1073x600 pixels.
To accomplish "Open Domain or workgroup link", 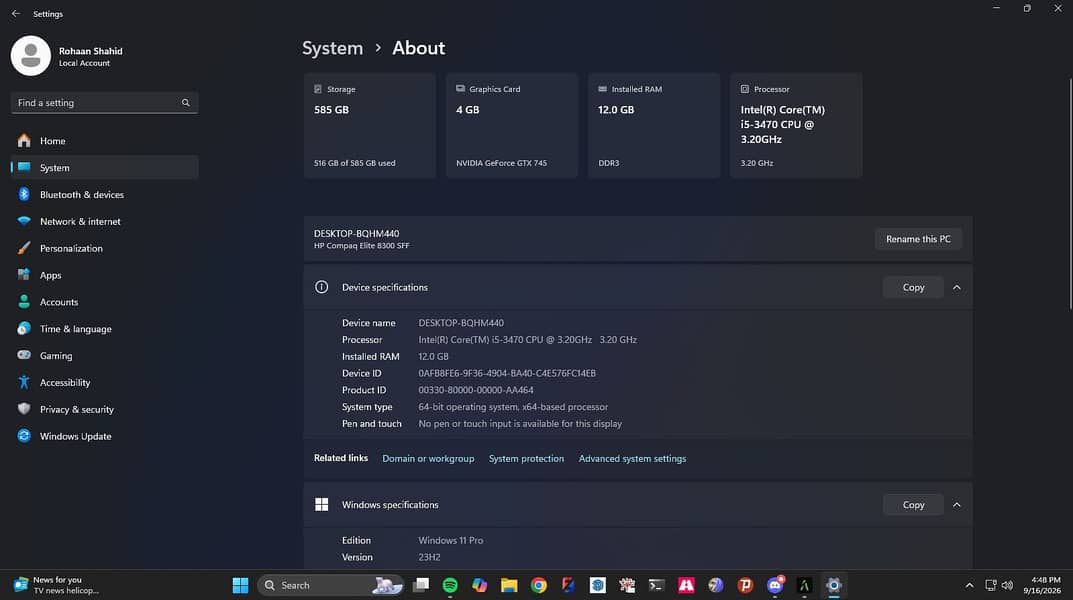I will point(428,458).
